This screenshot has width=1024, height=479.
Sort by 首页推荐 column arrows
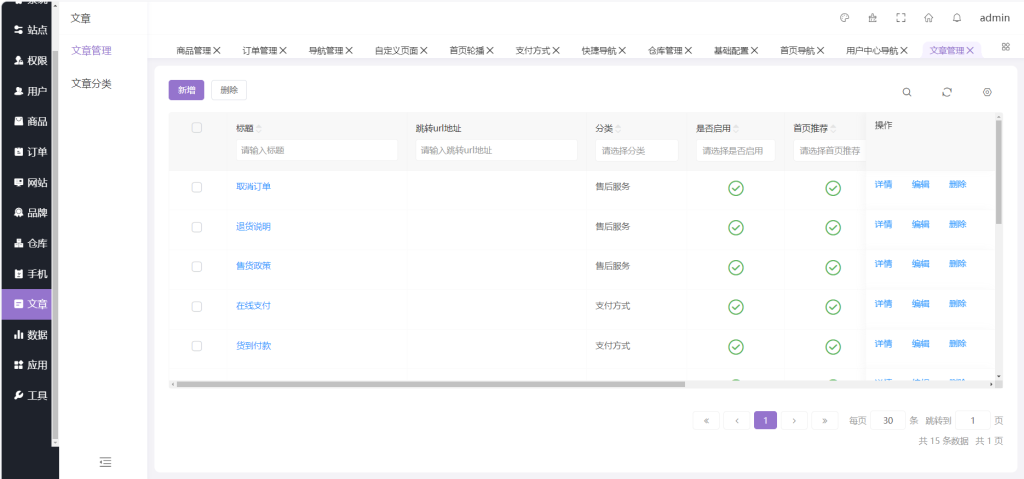click(x=833, y=128)
